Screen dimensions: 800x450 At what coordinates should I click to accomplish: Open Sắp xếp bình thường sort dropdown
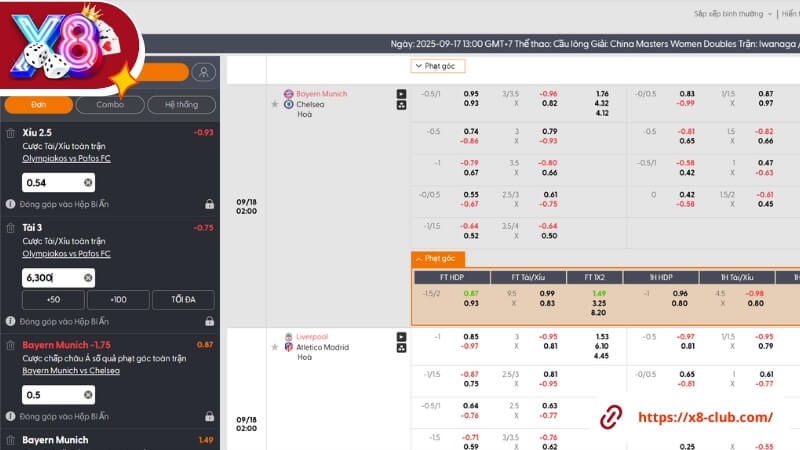click(733, 14)
